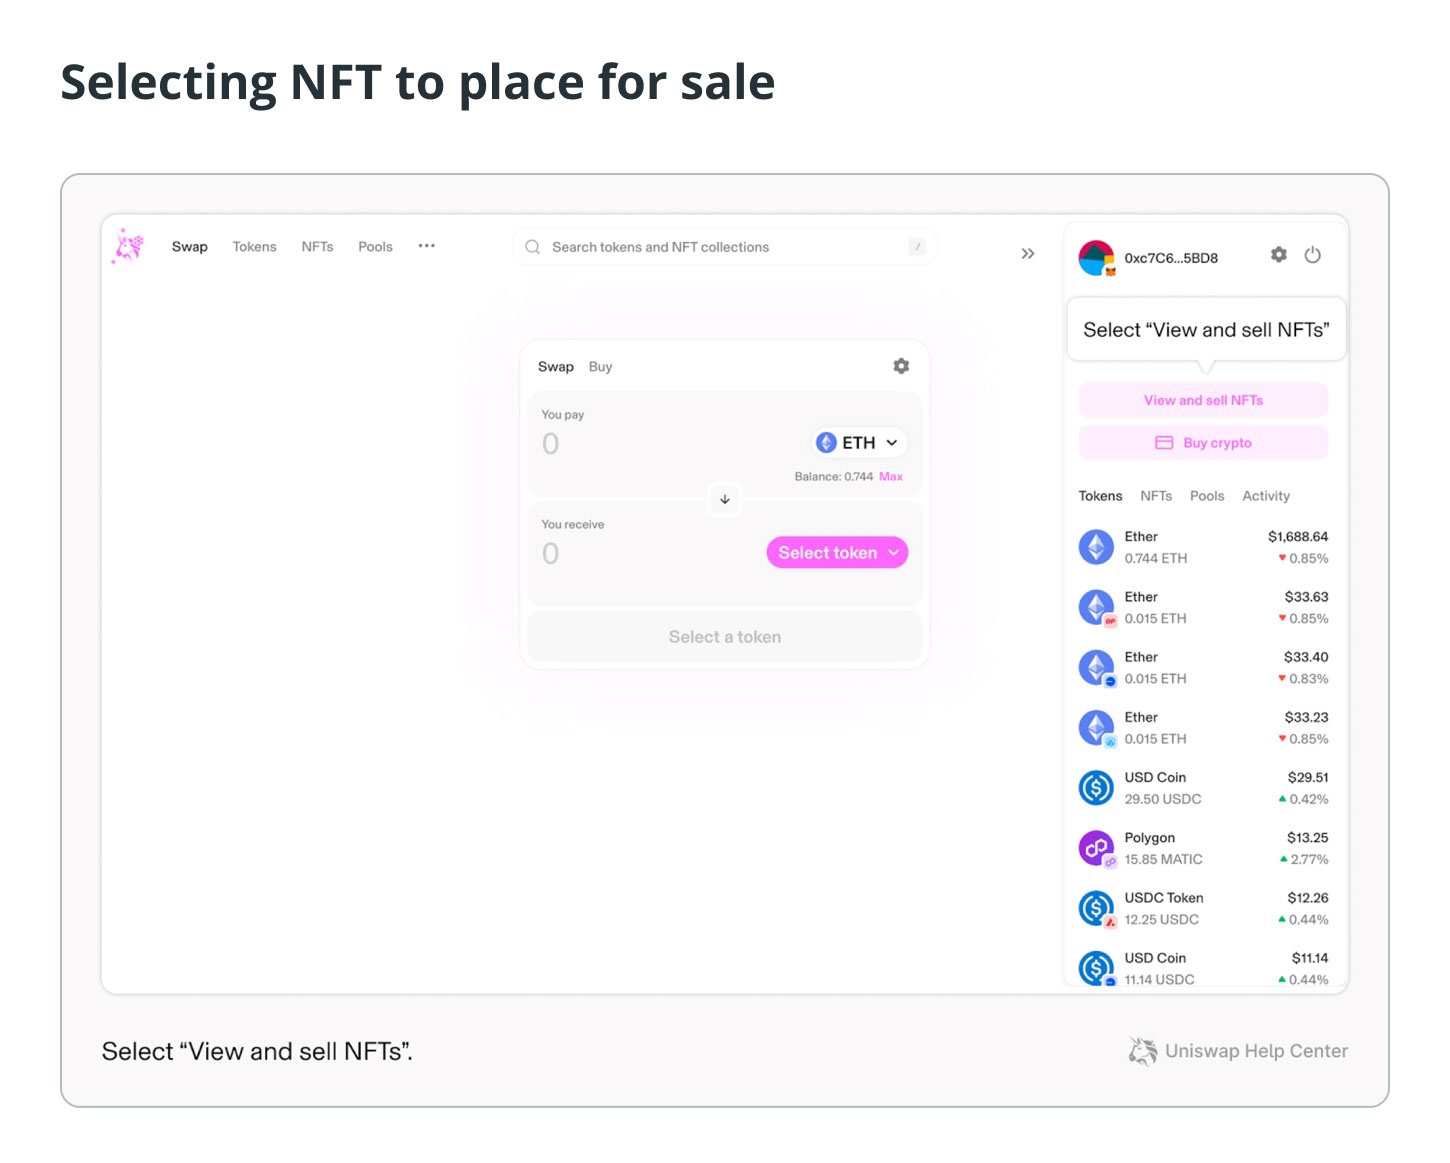Click the swap direction arrow
The image size is (1450, 1163).
[x=725, y=499]
